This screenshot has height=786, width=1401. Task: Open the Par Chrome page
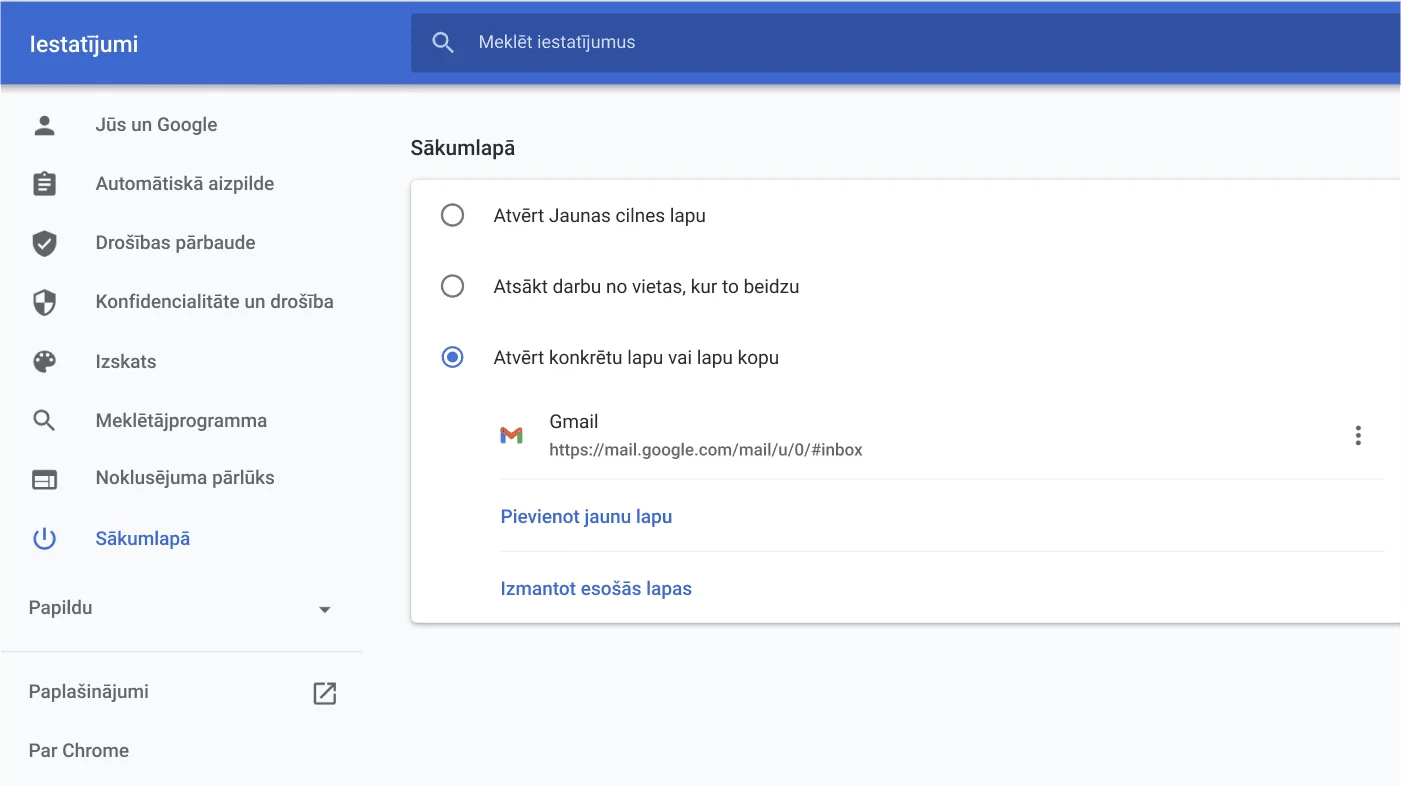tap(78, 750)
